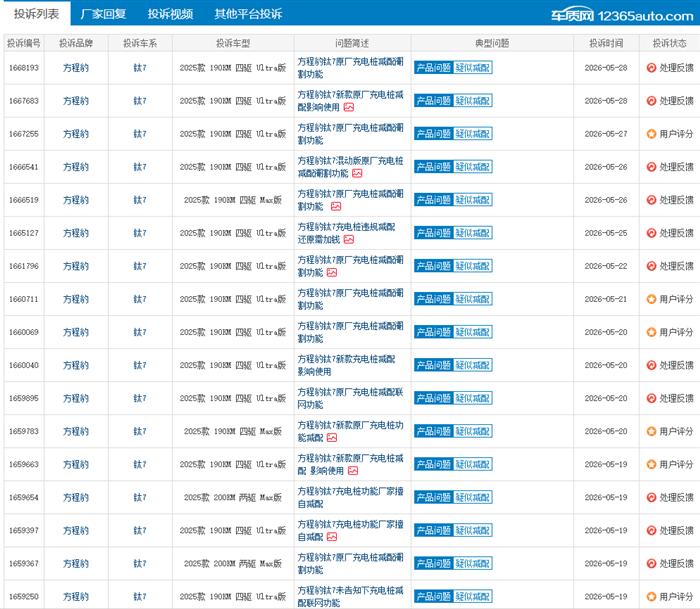
Task: Switch to the 厂家回复 tab
Action: point(103,14)
